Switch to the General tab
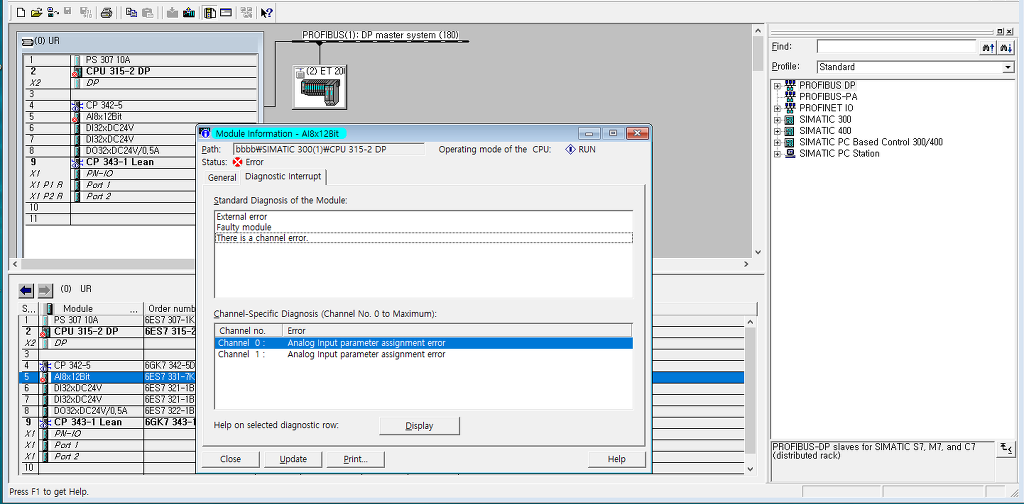 222,178
